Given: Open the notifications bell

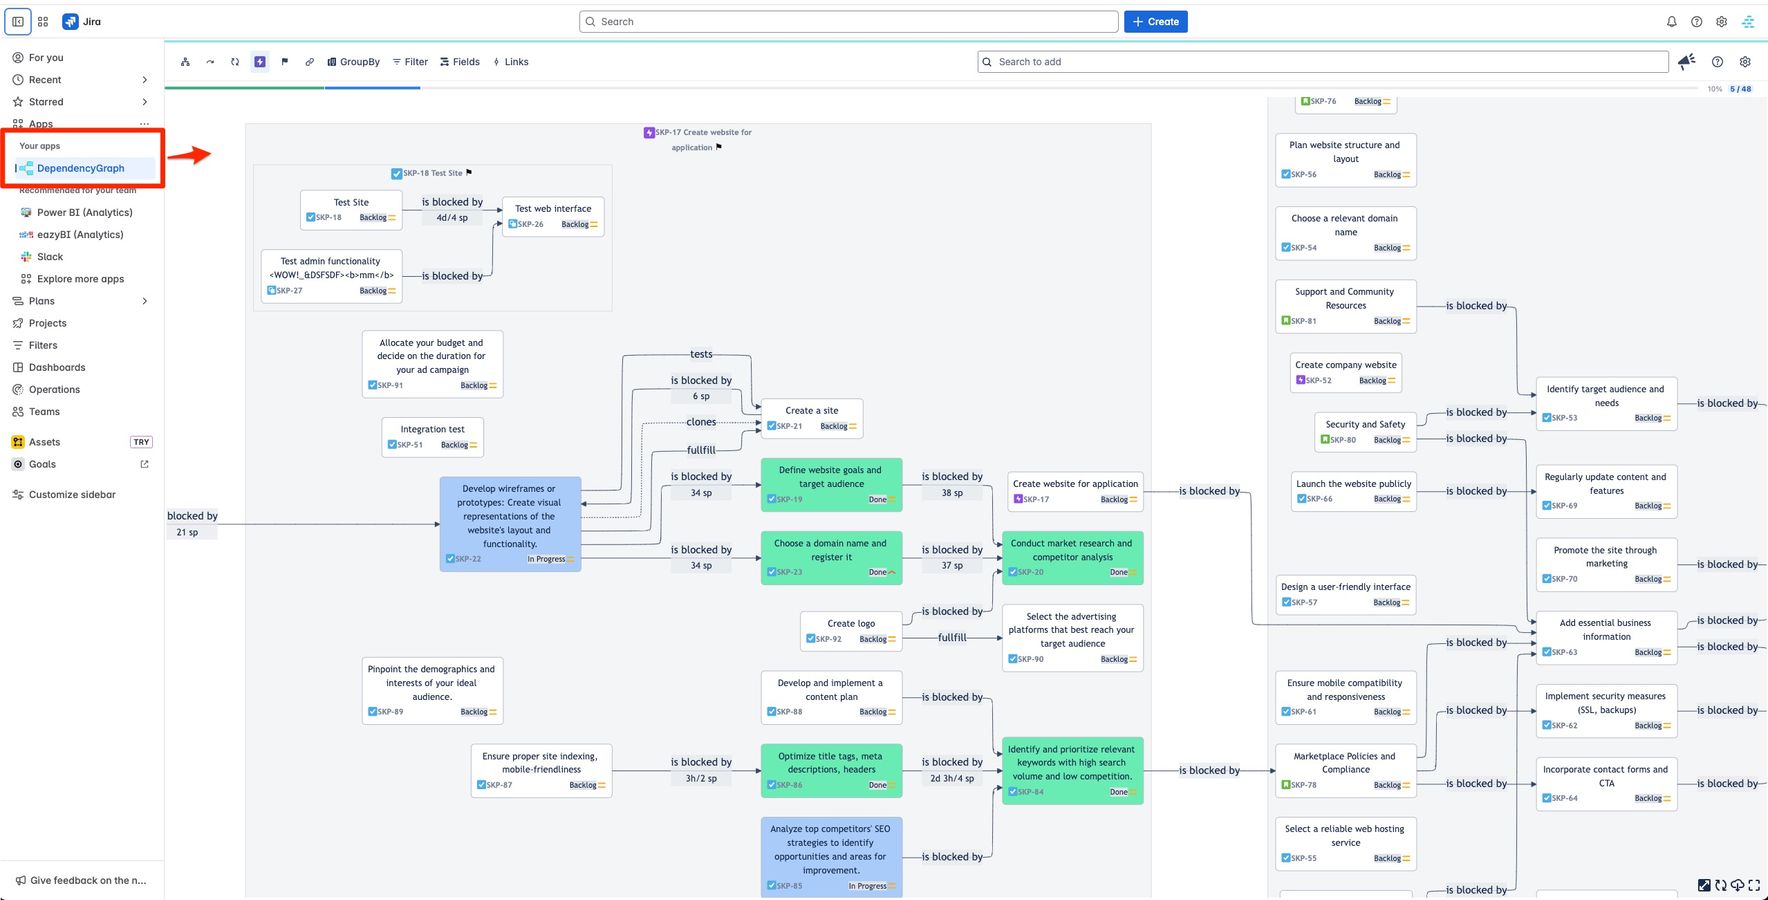Looking at the screenshot, I should pyautogui.click(x=1671, y=21).
